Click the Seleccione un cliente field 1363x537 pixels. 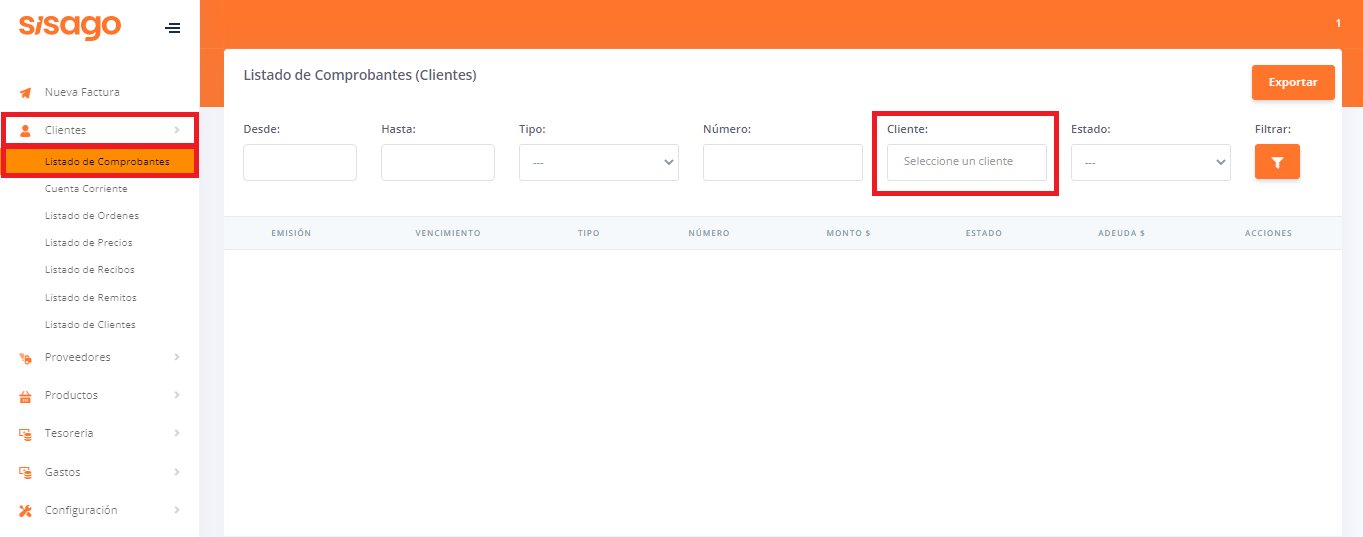pos(966,162)
